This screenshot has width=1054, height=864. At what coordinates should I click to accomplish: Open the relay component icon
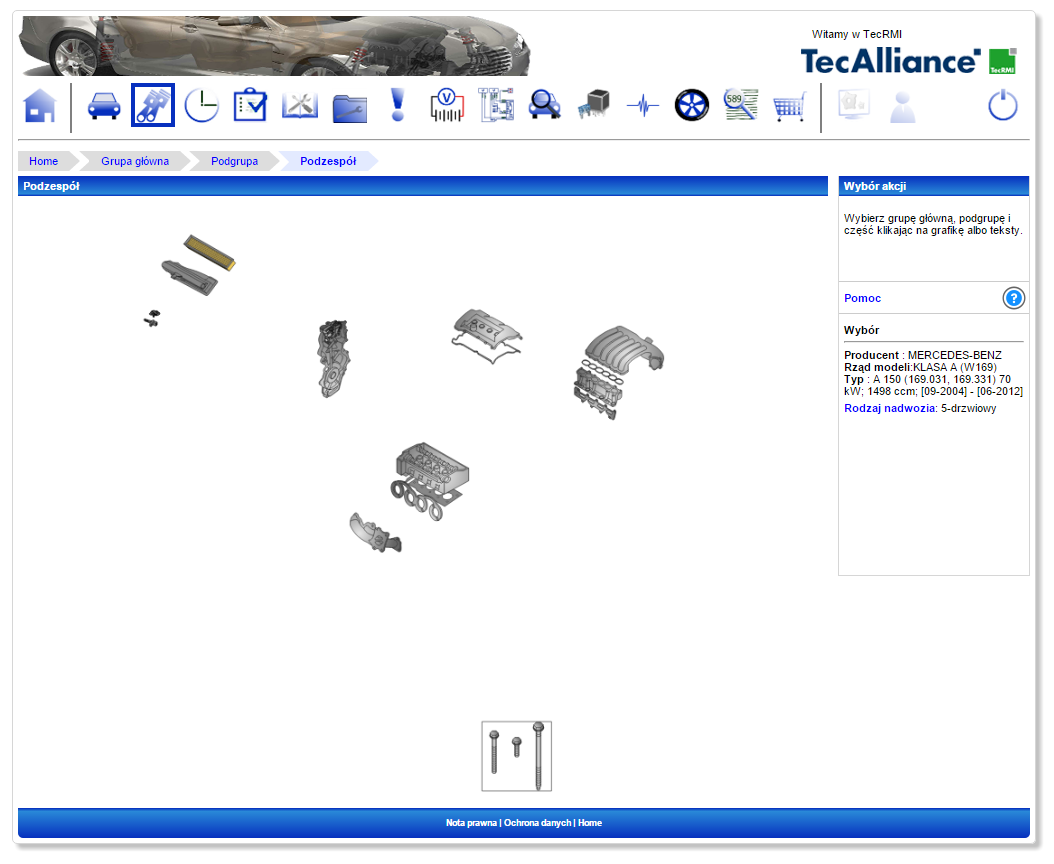point(593,105)
